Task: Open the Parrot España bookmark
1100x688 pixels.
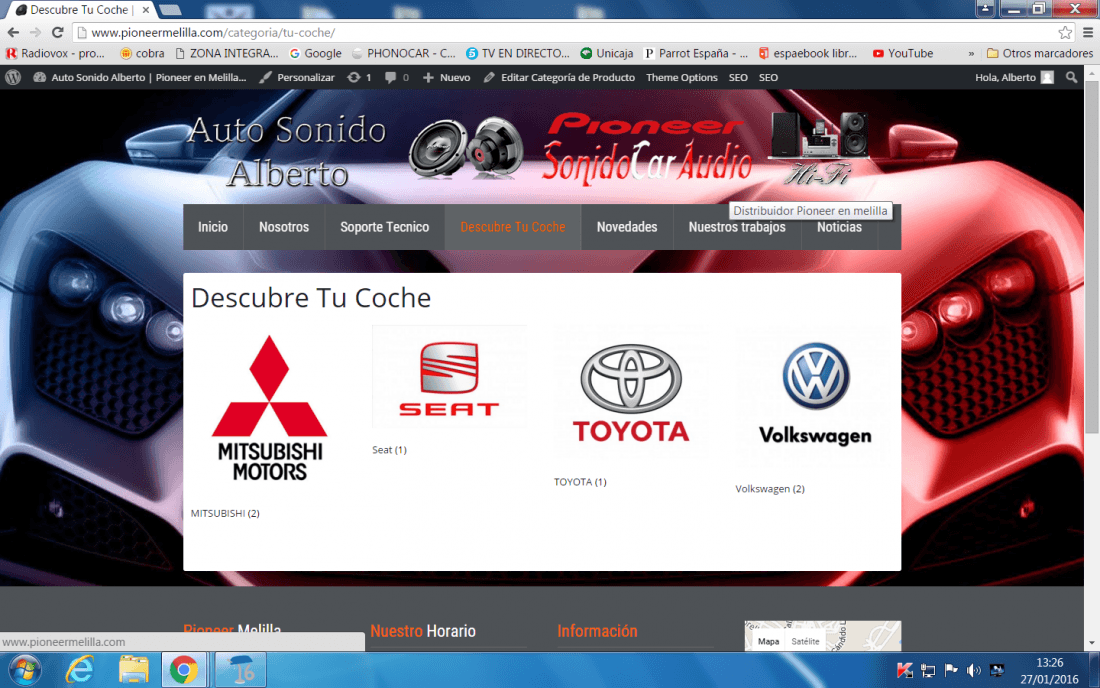Action: (x=696, y=53)
